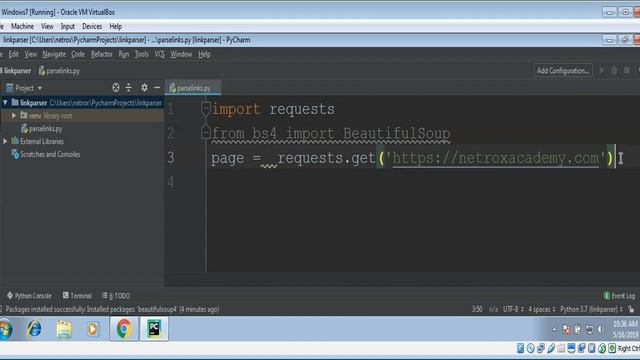Open the Python 3.7 interpreter selector
The image size is (640, 360).
point(591,309)
